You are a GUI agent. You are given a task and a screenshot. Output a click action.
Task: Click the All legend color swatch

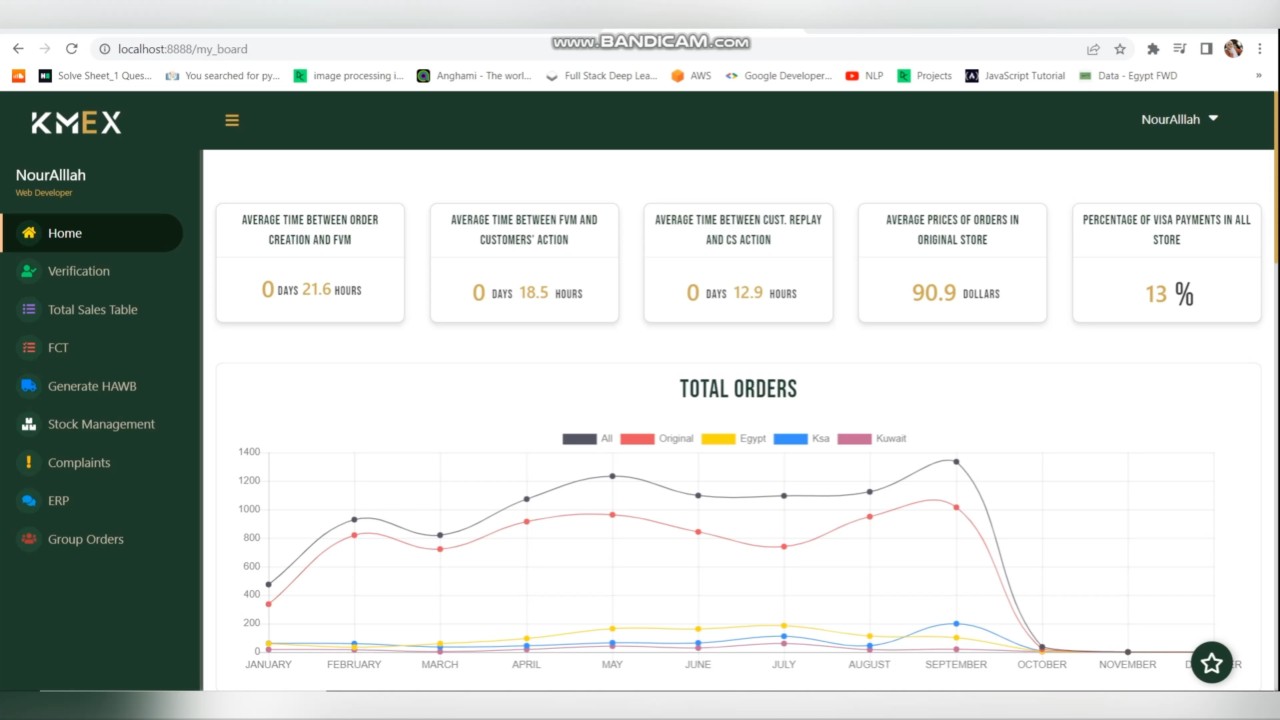[579, 439]
